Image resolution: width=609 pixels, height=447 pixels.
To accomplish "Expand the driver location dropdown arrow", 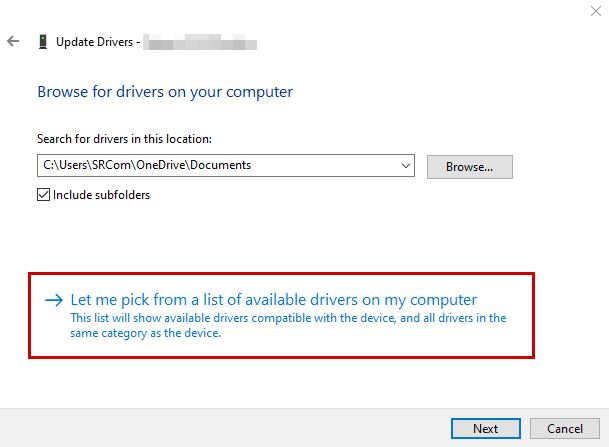I will point(405,165).
